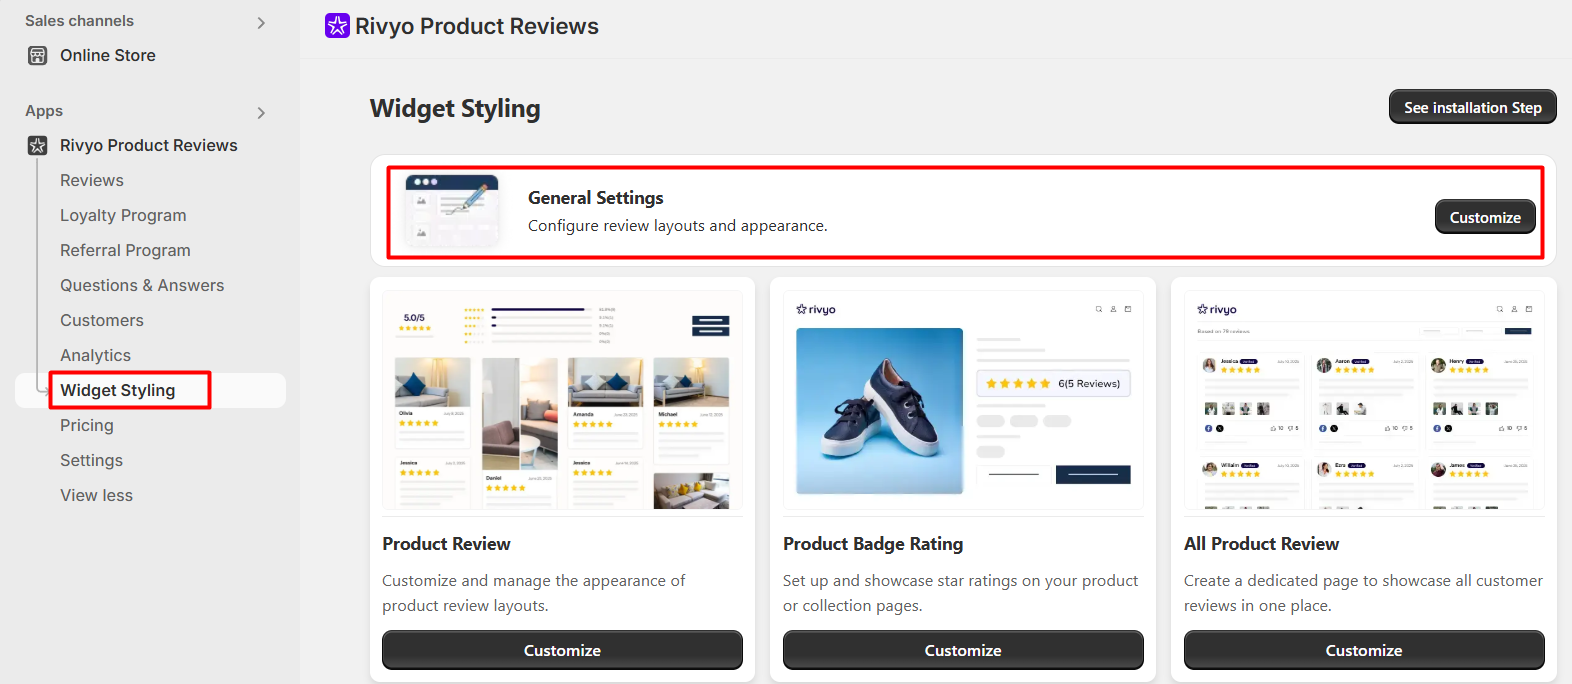Click the Product Review card title
The width and height of the screenshot is (1572, 684).
(x=446, y=544)
